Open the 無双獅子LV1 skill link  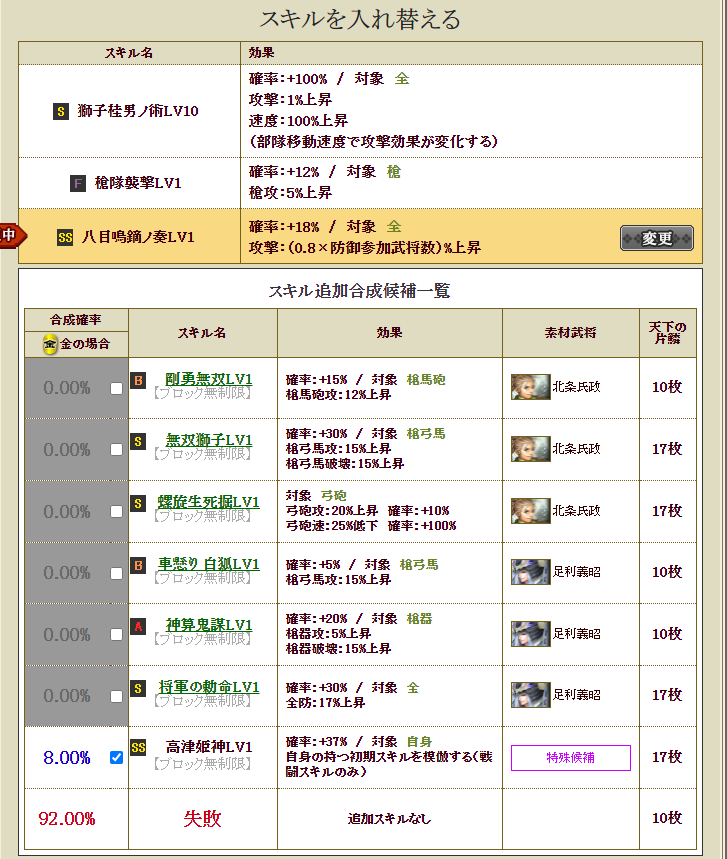point(208,440)
